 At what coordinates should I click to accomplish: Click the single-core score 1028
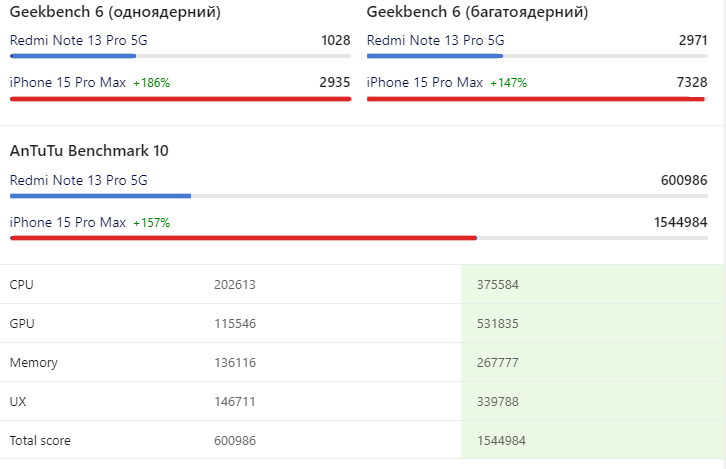click(336, 40)
